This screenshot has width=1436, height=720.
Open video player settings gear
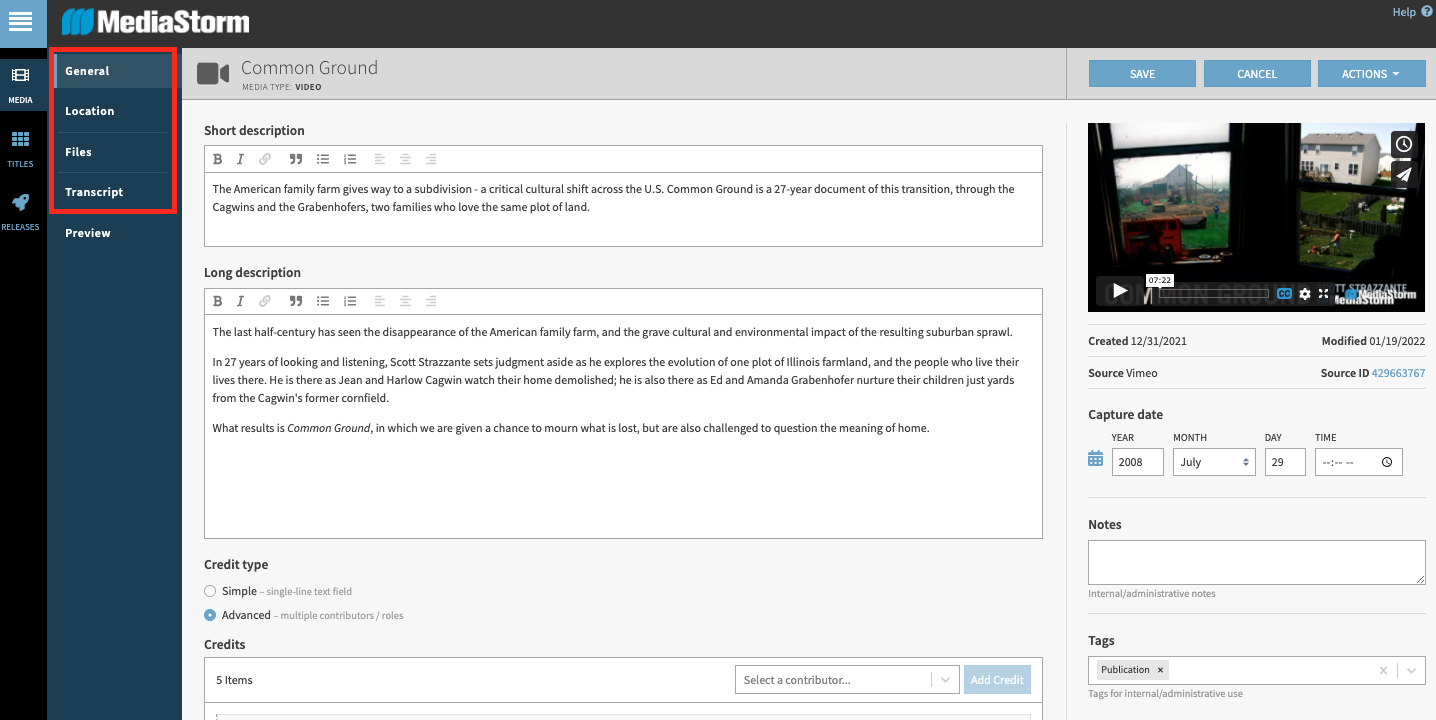coord(1305,294)
